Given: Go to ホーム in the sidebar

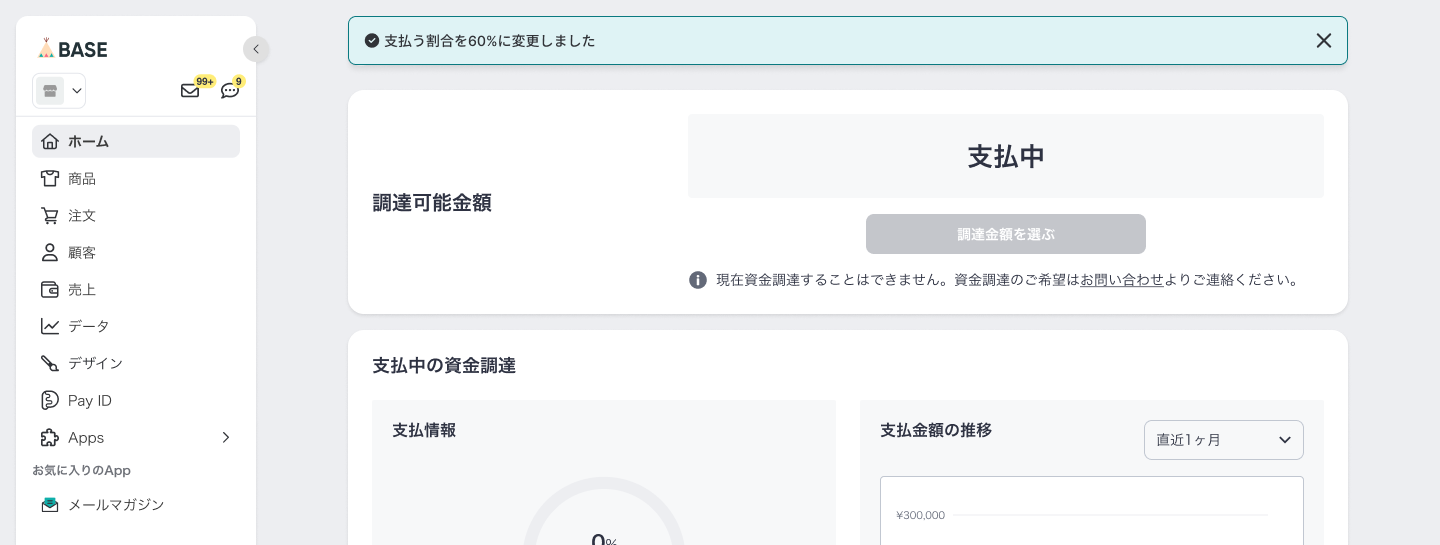Looking at the screenshot, I should (x=136, y=141).
